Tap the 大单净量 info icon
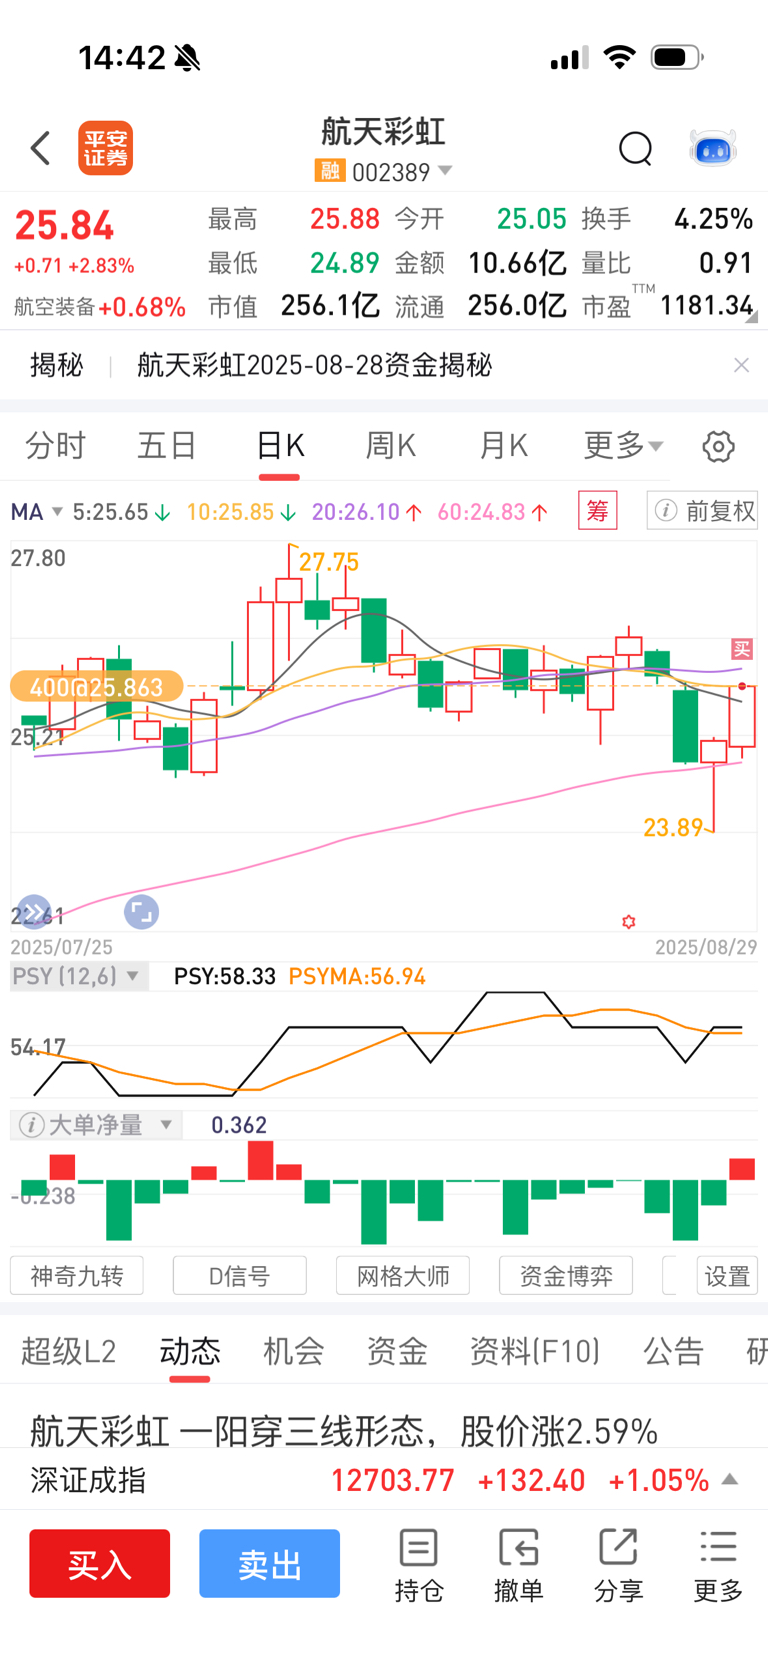Screen dimensions: 769x1665 tap(32, 1125)
